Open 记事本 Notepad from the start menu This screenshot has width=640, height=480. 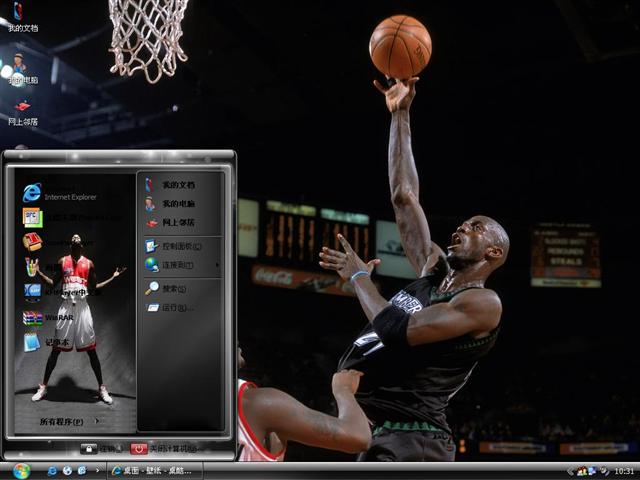coord(46,342)
